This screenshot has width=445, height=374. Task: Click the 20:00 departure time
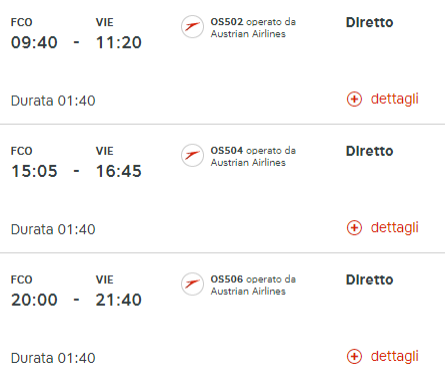34,300
